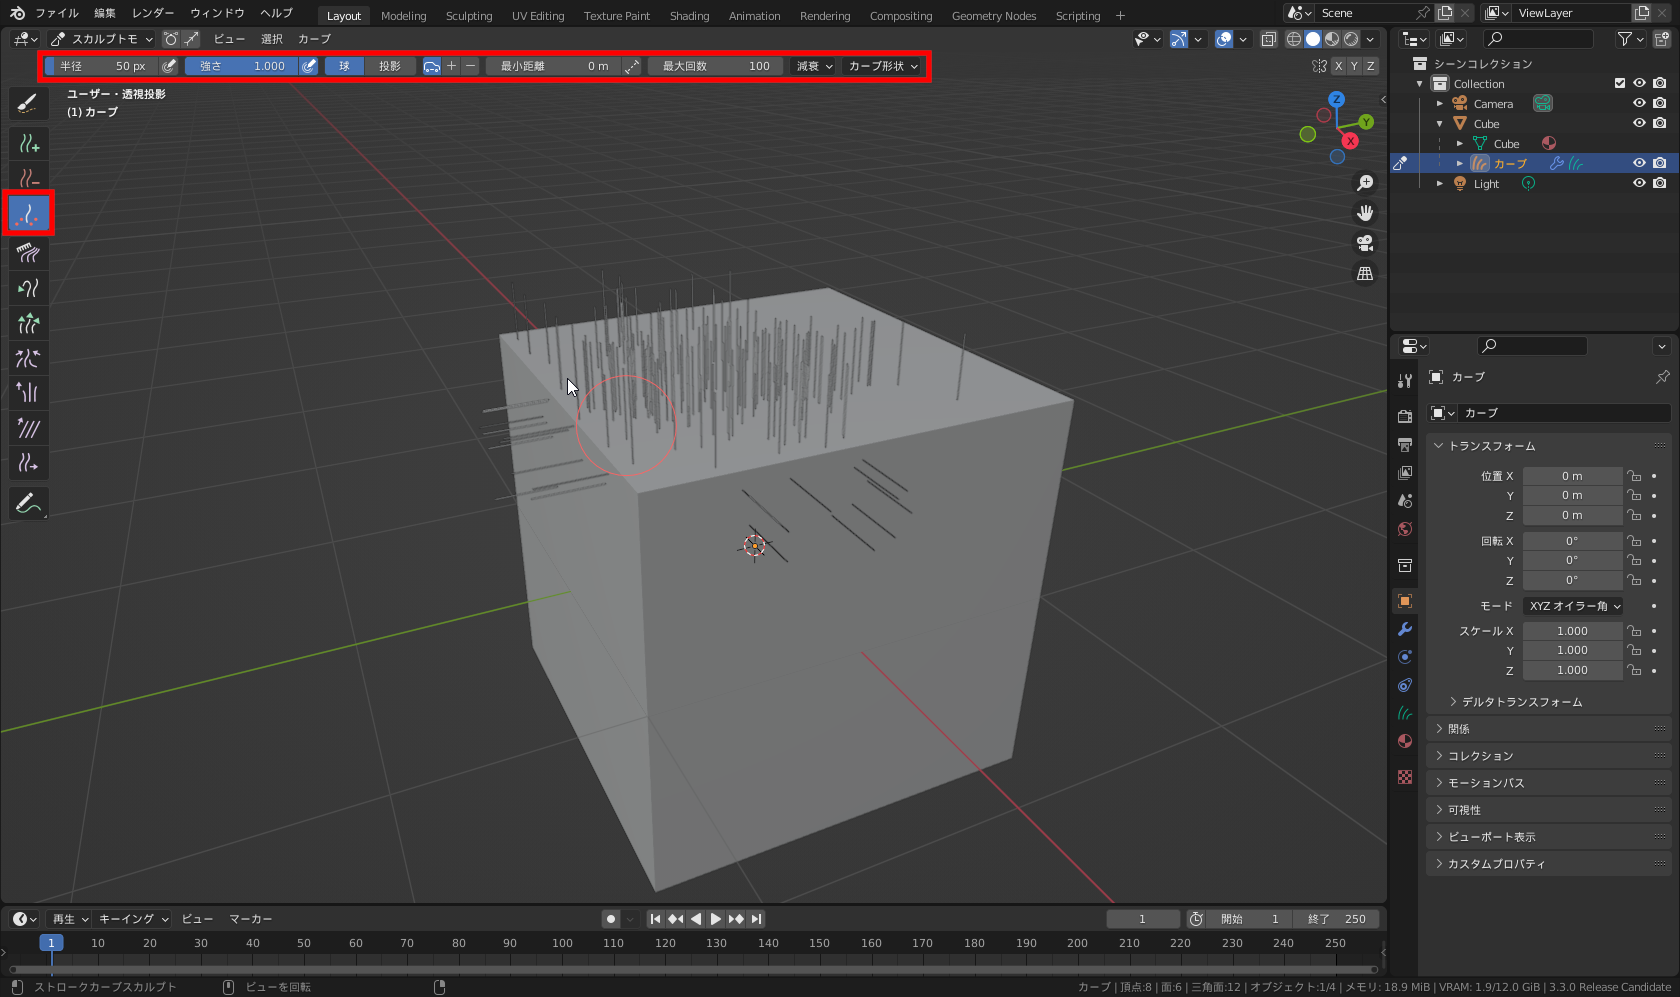Enable auto keying record button
Image resolution: width=1680 pixels, height=997 pixels.
pyautogui.click(x=611, y=919)
